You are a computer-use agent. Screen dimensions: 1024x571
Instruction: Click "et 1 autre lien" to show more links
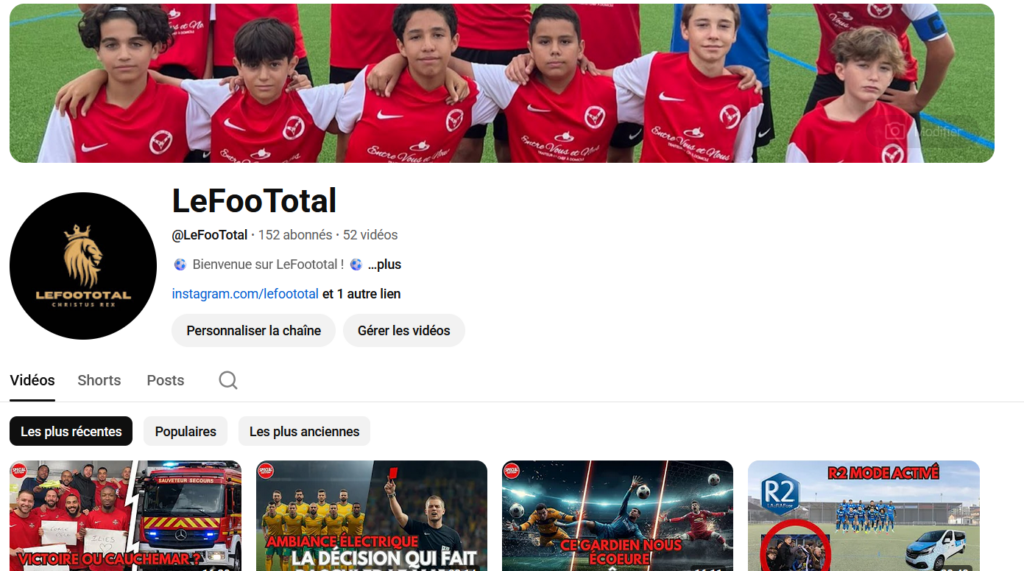(x=361, y=294)
